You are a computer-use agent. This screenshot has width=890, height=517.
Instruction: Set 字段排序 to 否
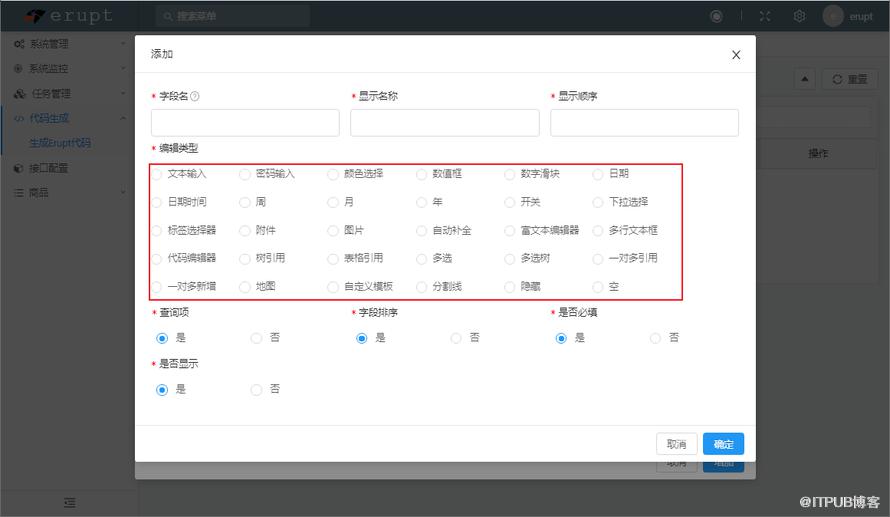coord(456,338)
